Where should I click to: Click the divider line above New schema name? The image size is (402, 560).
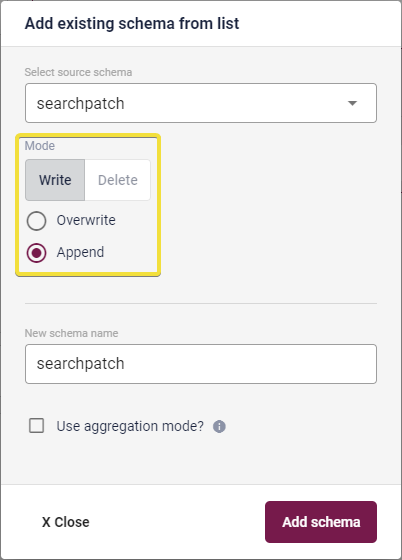tap(201, 304)
